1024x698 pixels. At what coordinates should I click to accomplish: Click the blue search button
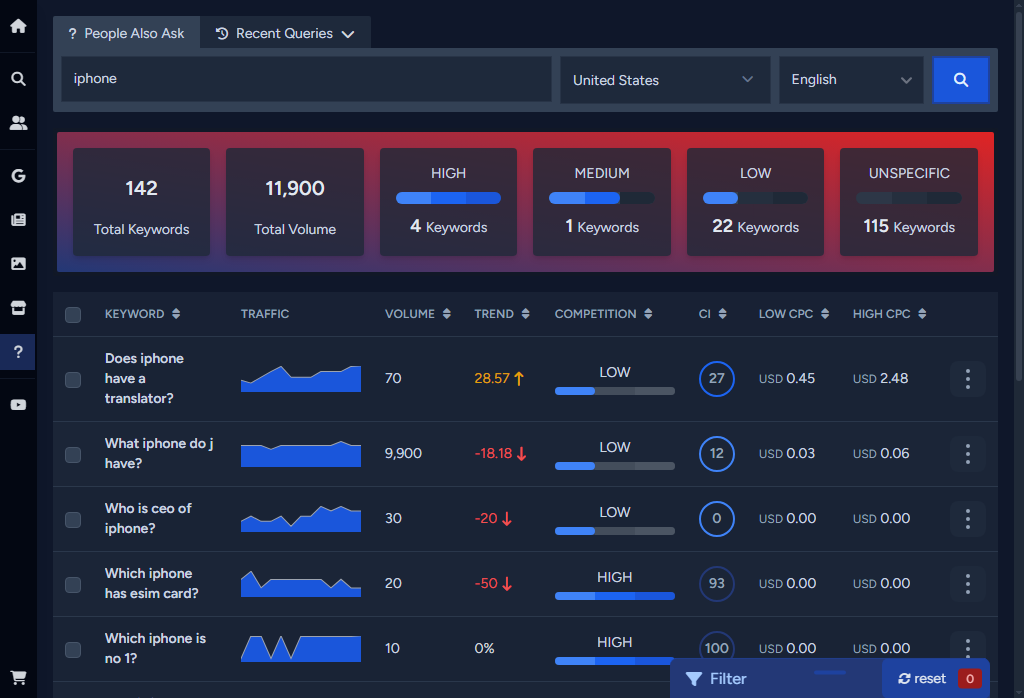961,80
